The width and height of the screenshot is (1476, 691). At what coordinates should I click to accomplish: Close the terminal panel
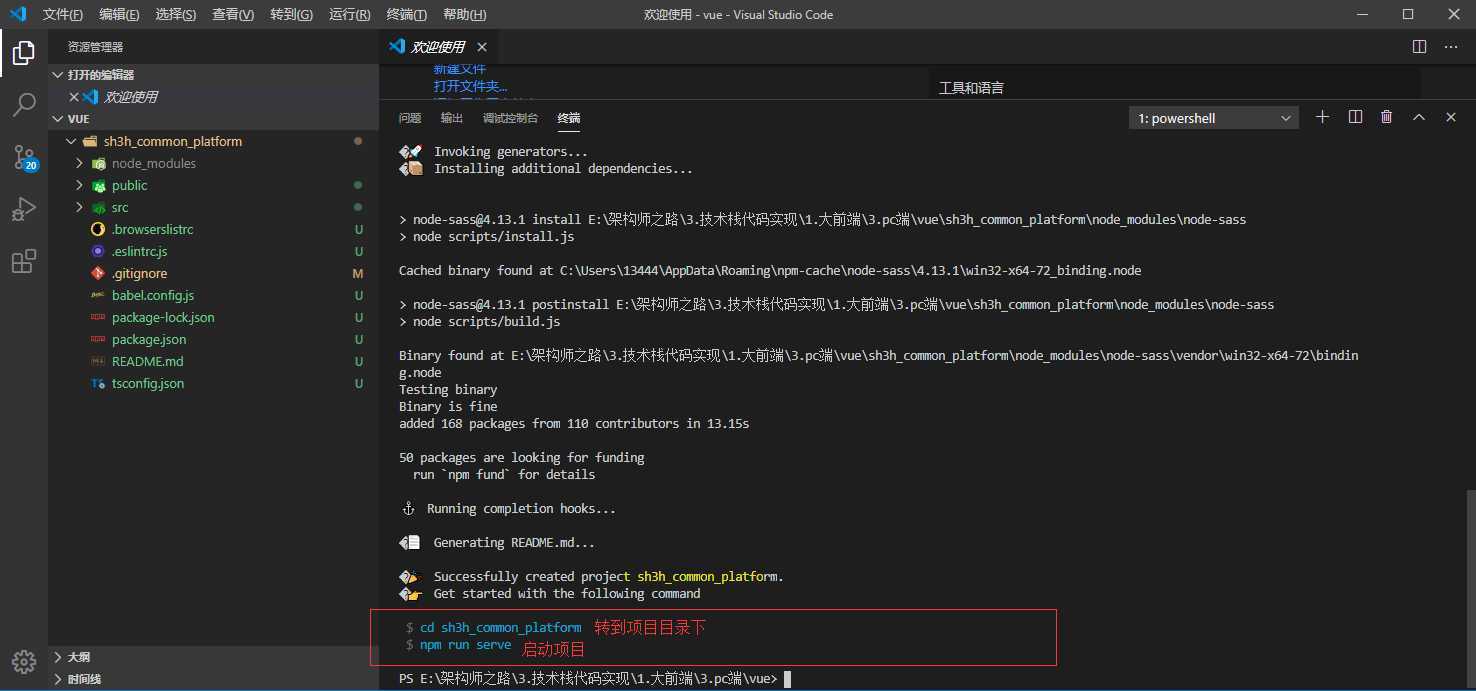click(1450, 117)
